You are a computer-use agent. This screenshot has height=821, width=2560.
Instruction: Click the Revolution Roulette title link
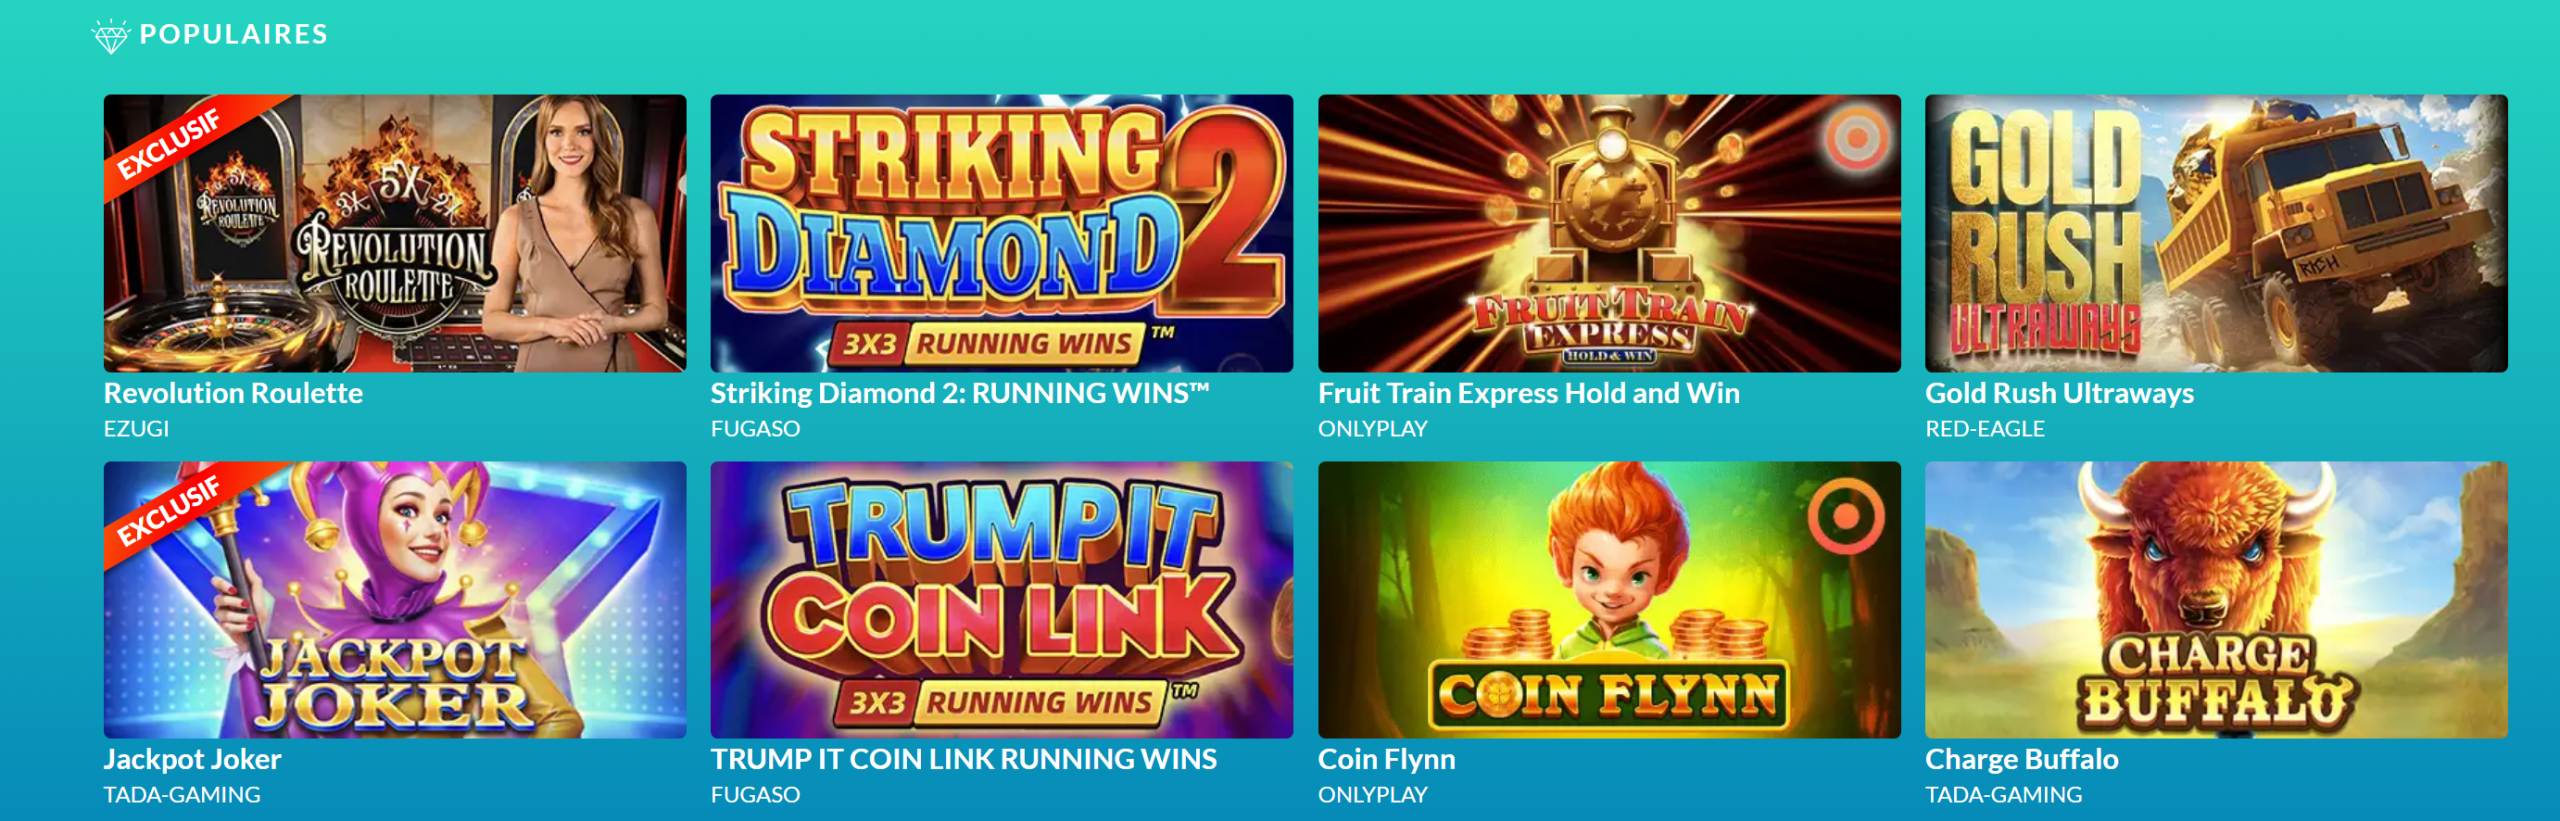coord(233,394)
